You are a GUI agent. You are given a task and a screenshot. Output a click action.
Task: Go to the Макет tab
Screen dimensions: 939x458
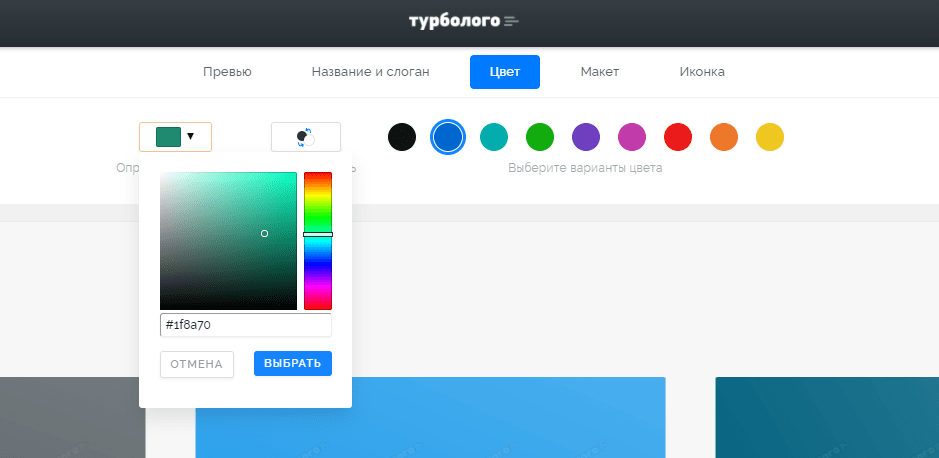click(599, 72)
